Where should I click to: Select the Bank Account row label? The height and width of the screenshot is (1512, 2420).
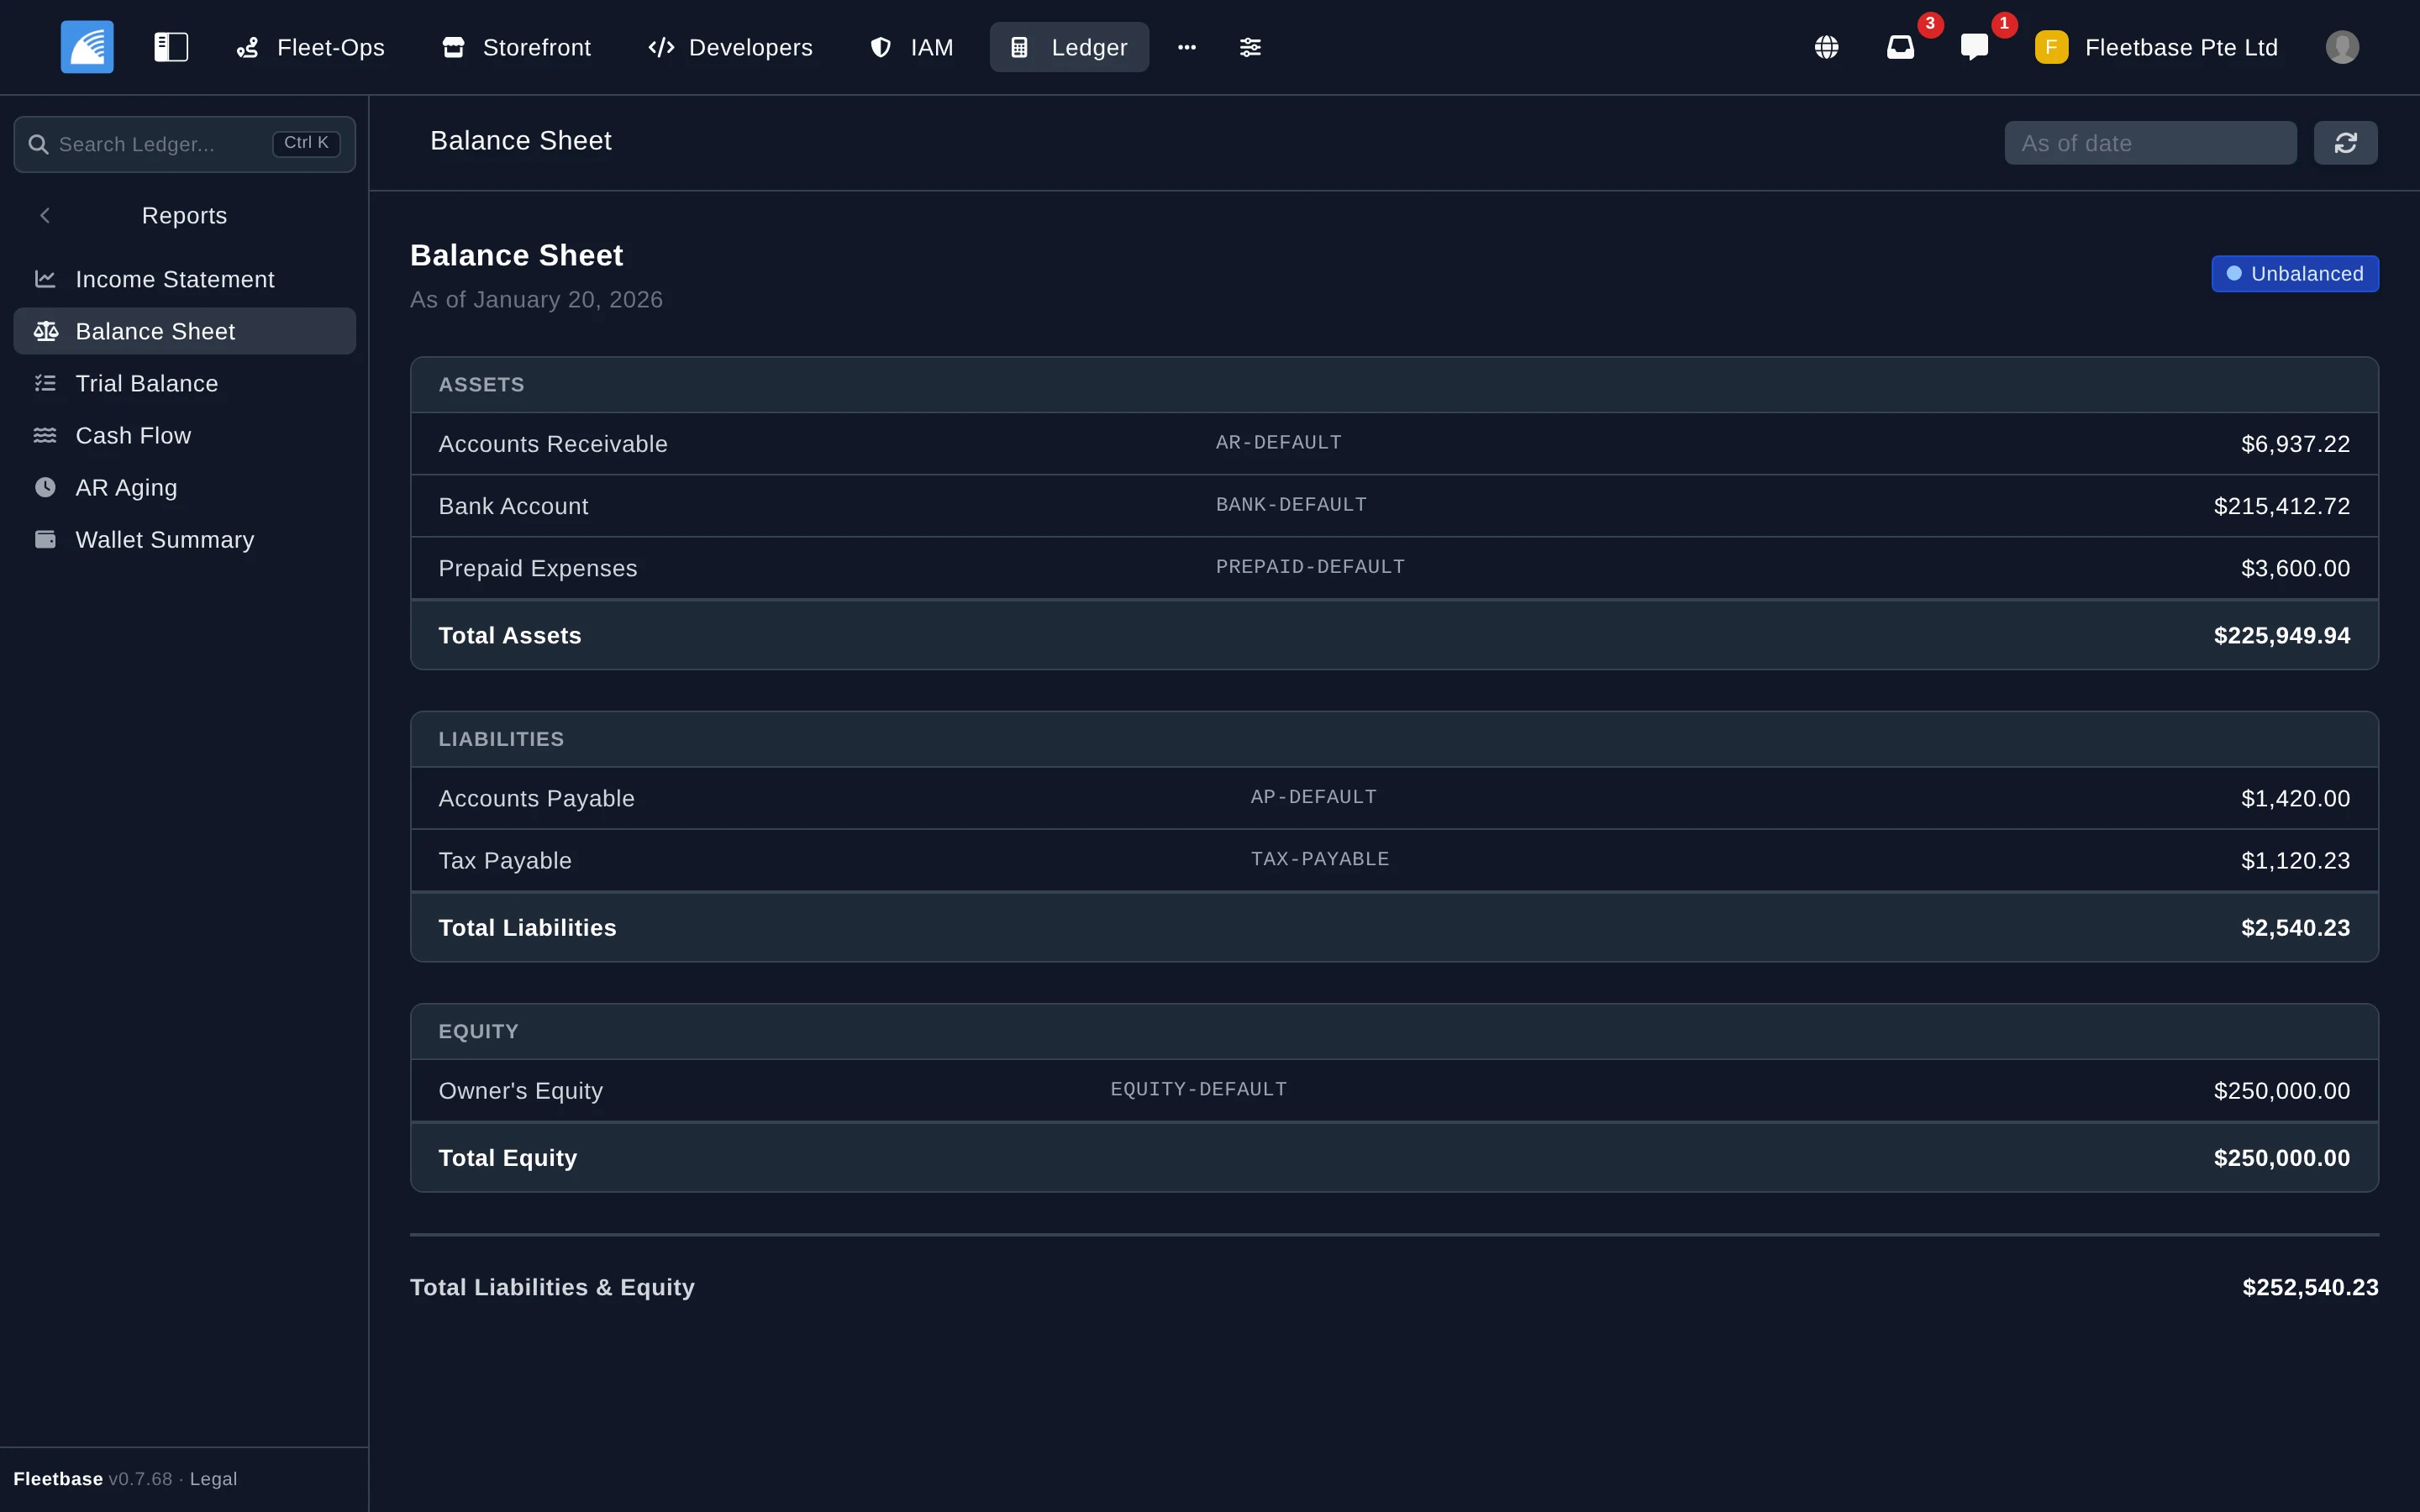513,506
